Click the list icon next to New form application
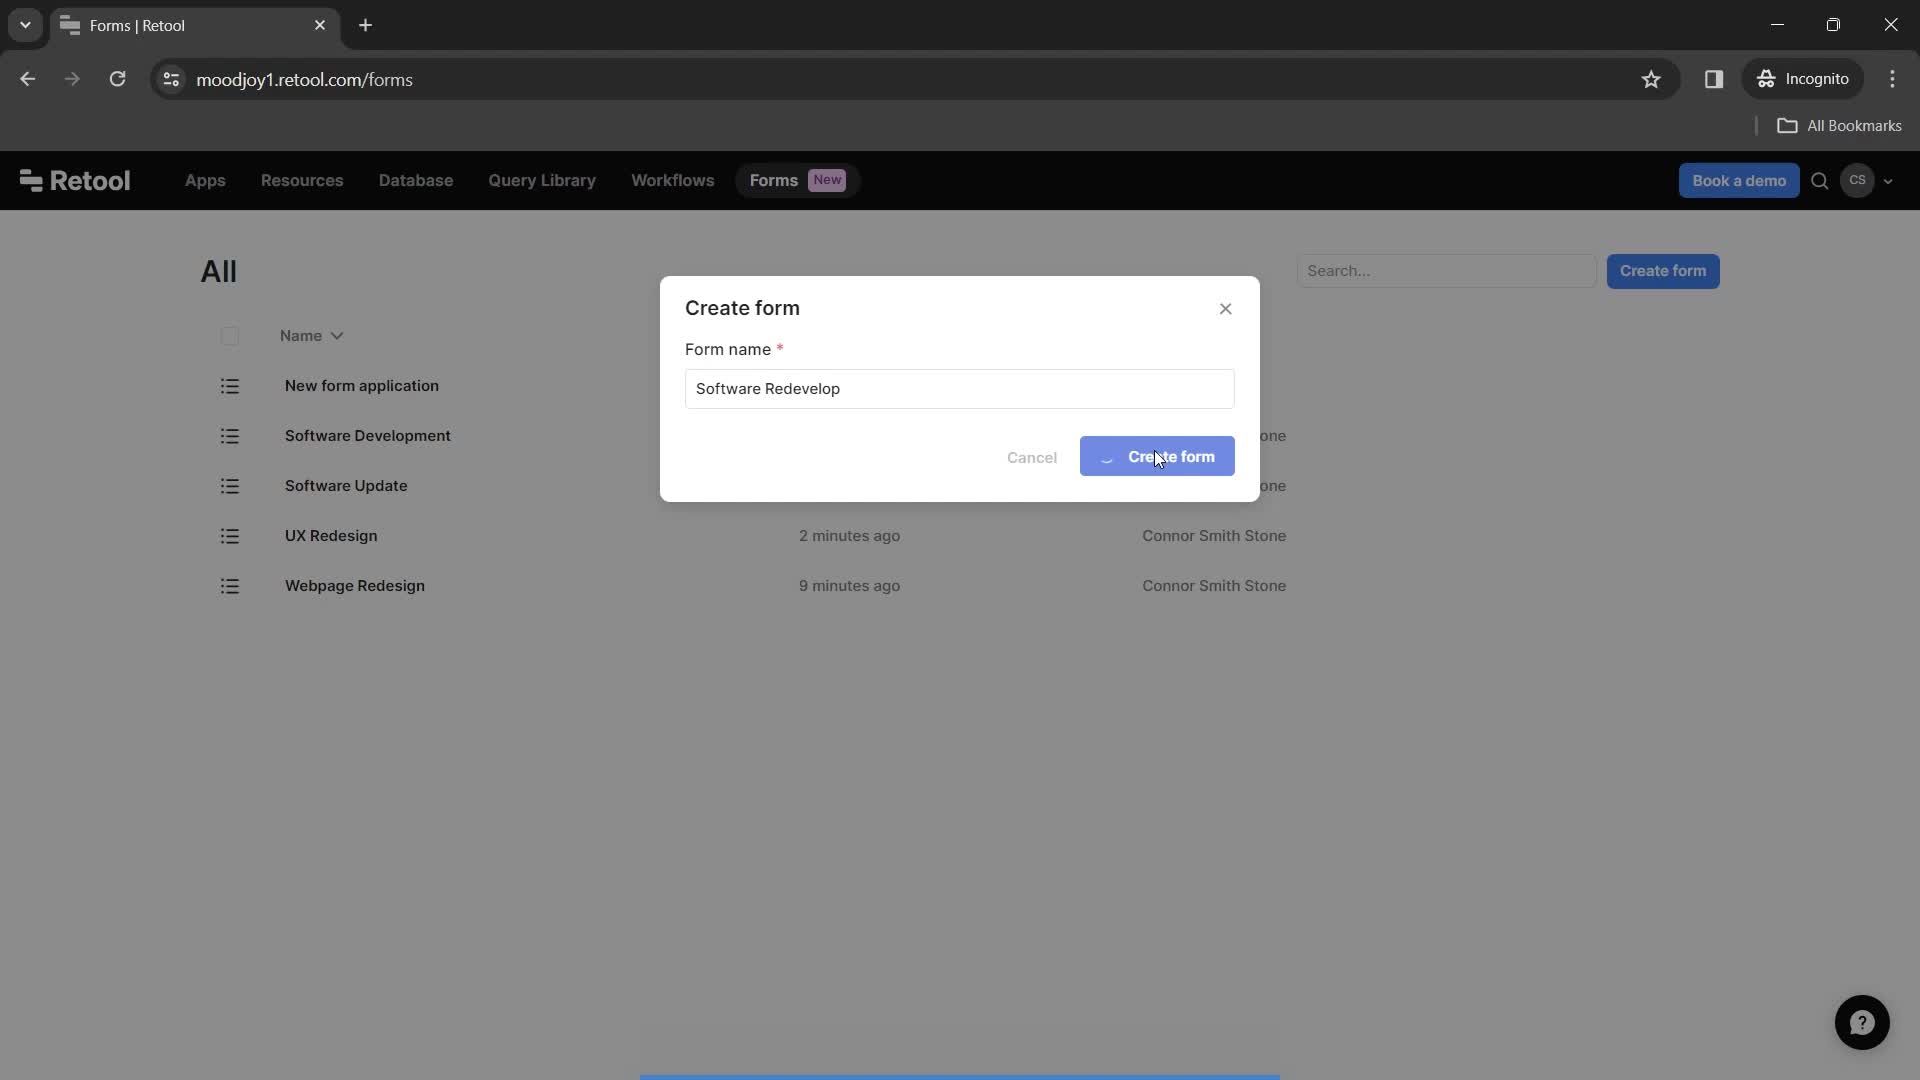Screen dimensions: 1920x1080 pos(228,385)
